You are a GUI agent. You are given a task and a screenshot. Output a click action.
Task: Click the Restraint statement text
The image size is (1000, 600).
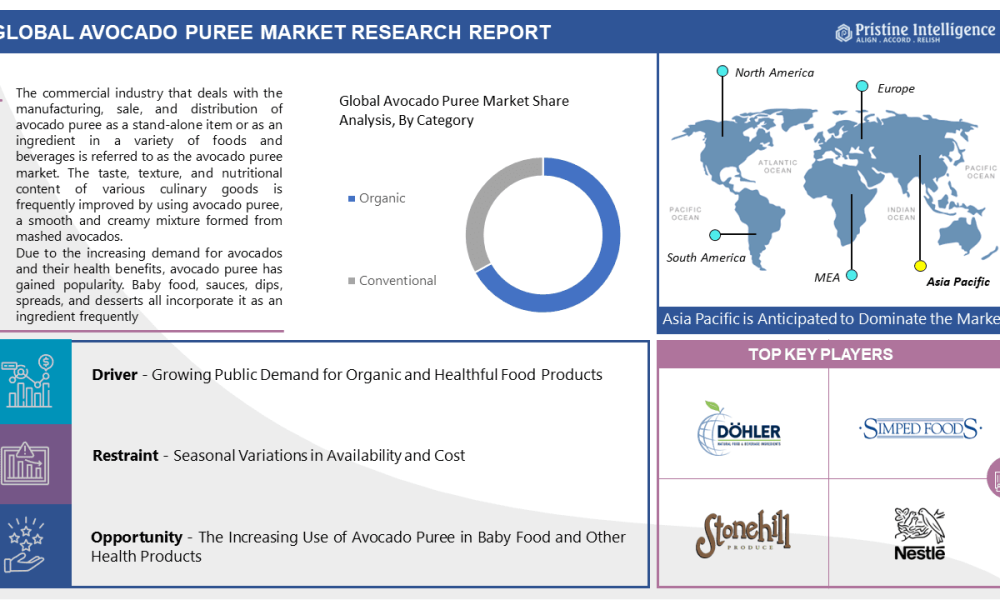279,456
